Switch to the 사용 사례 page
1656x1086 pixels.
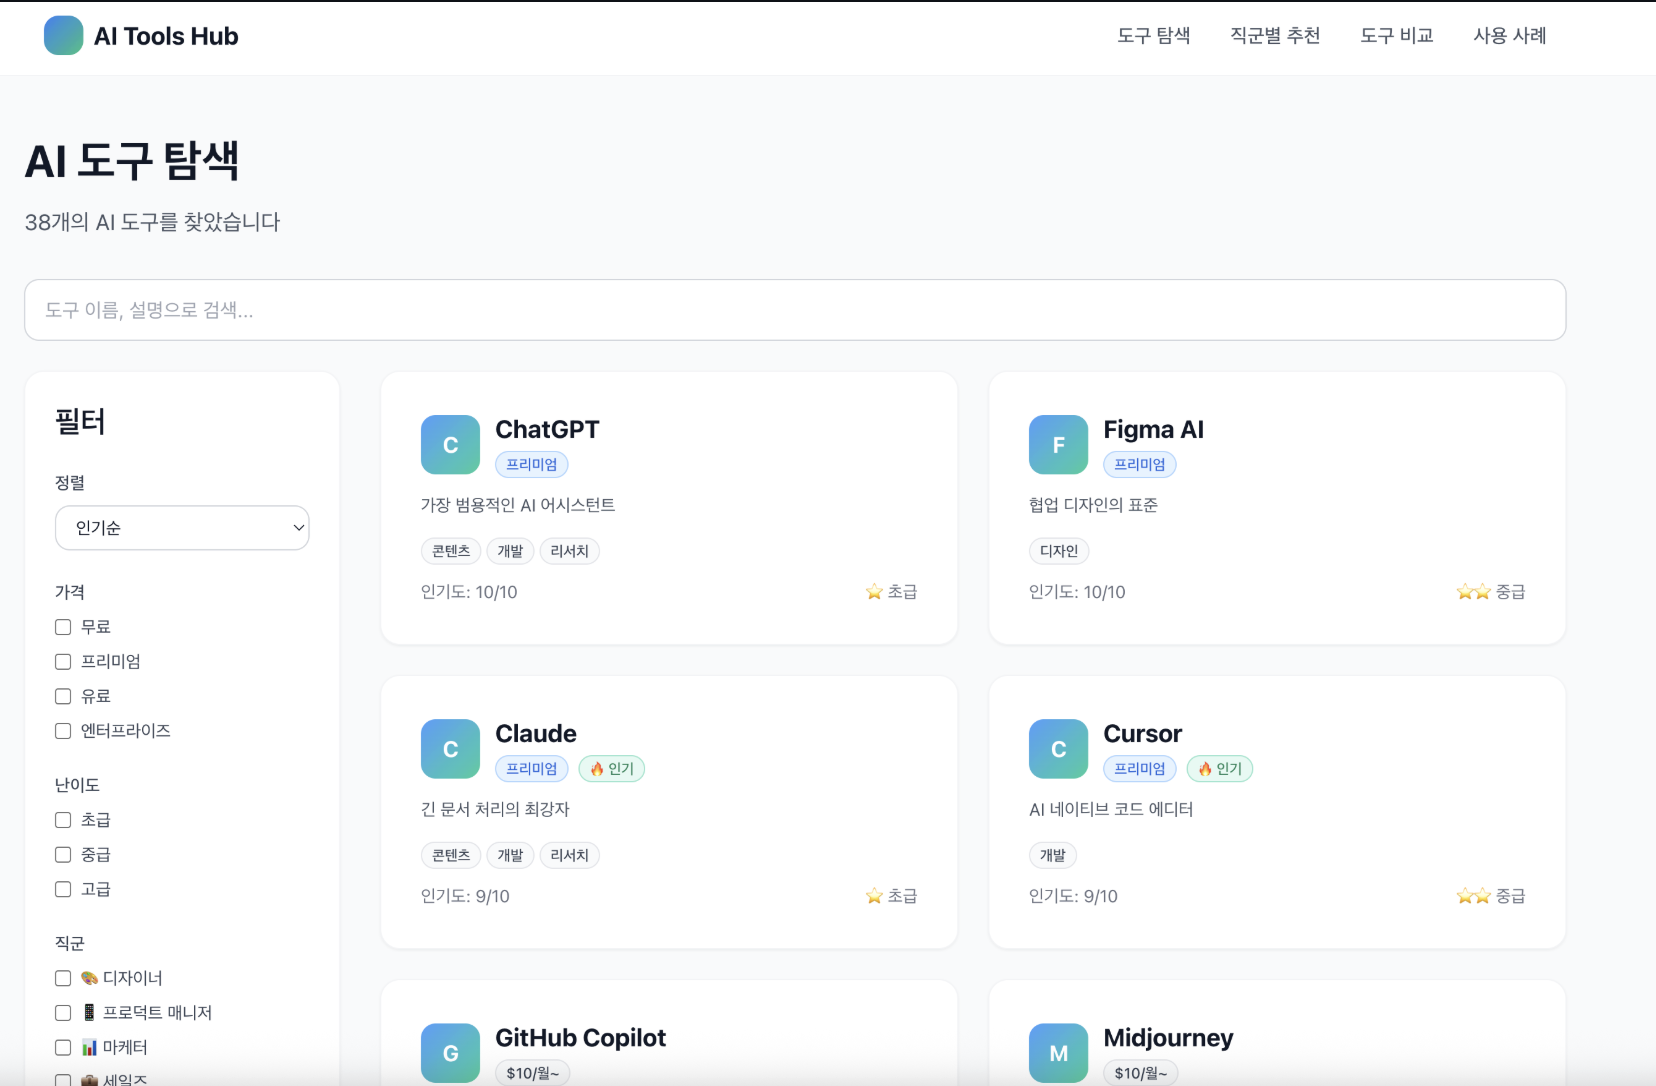[1510, 35]
